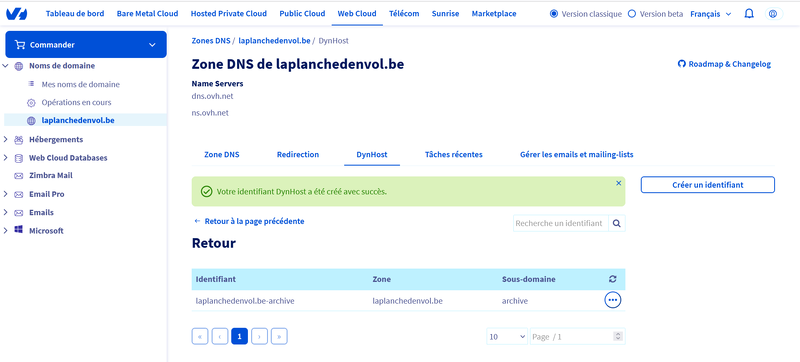Click the Hébergements sidebar icon
800x362 pixels.
point(19,140)
